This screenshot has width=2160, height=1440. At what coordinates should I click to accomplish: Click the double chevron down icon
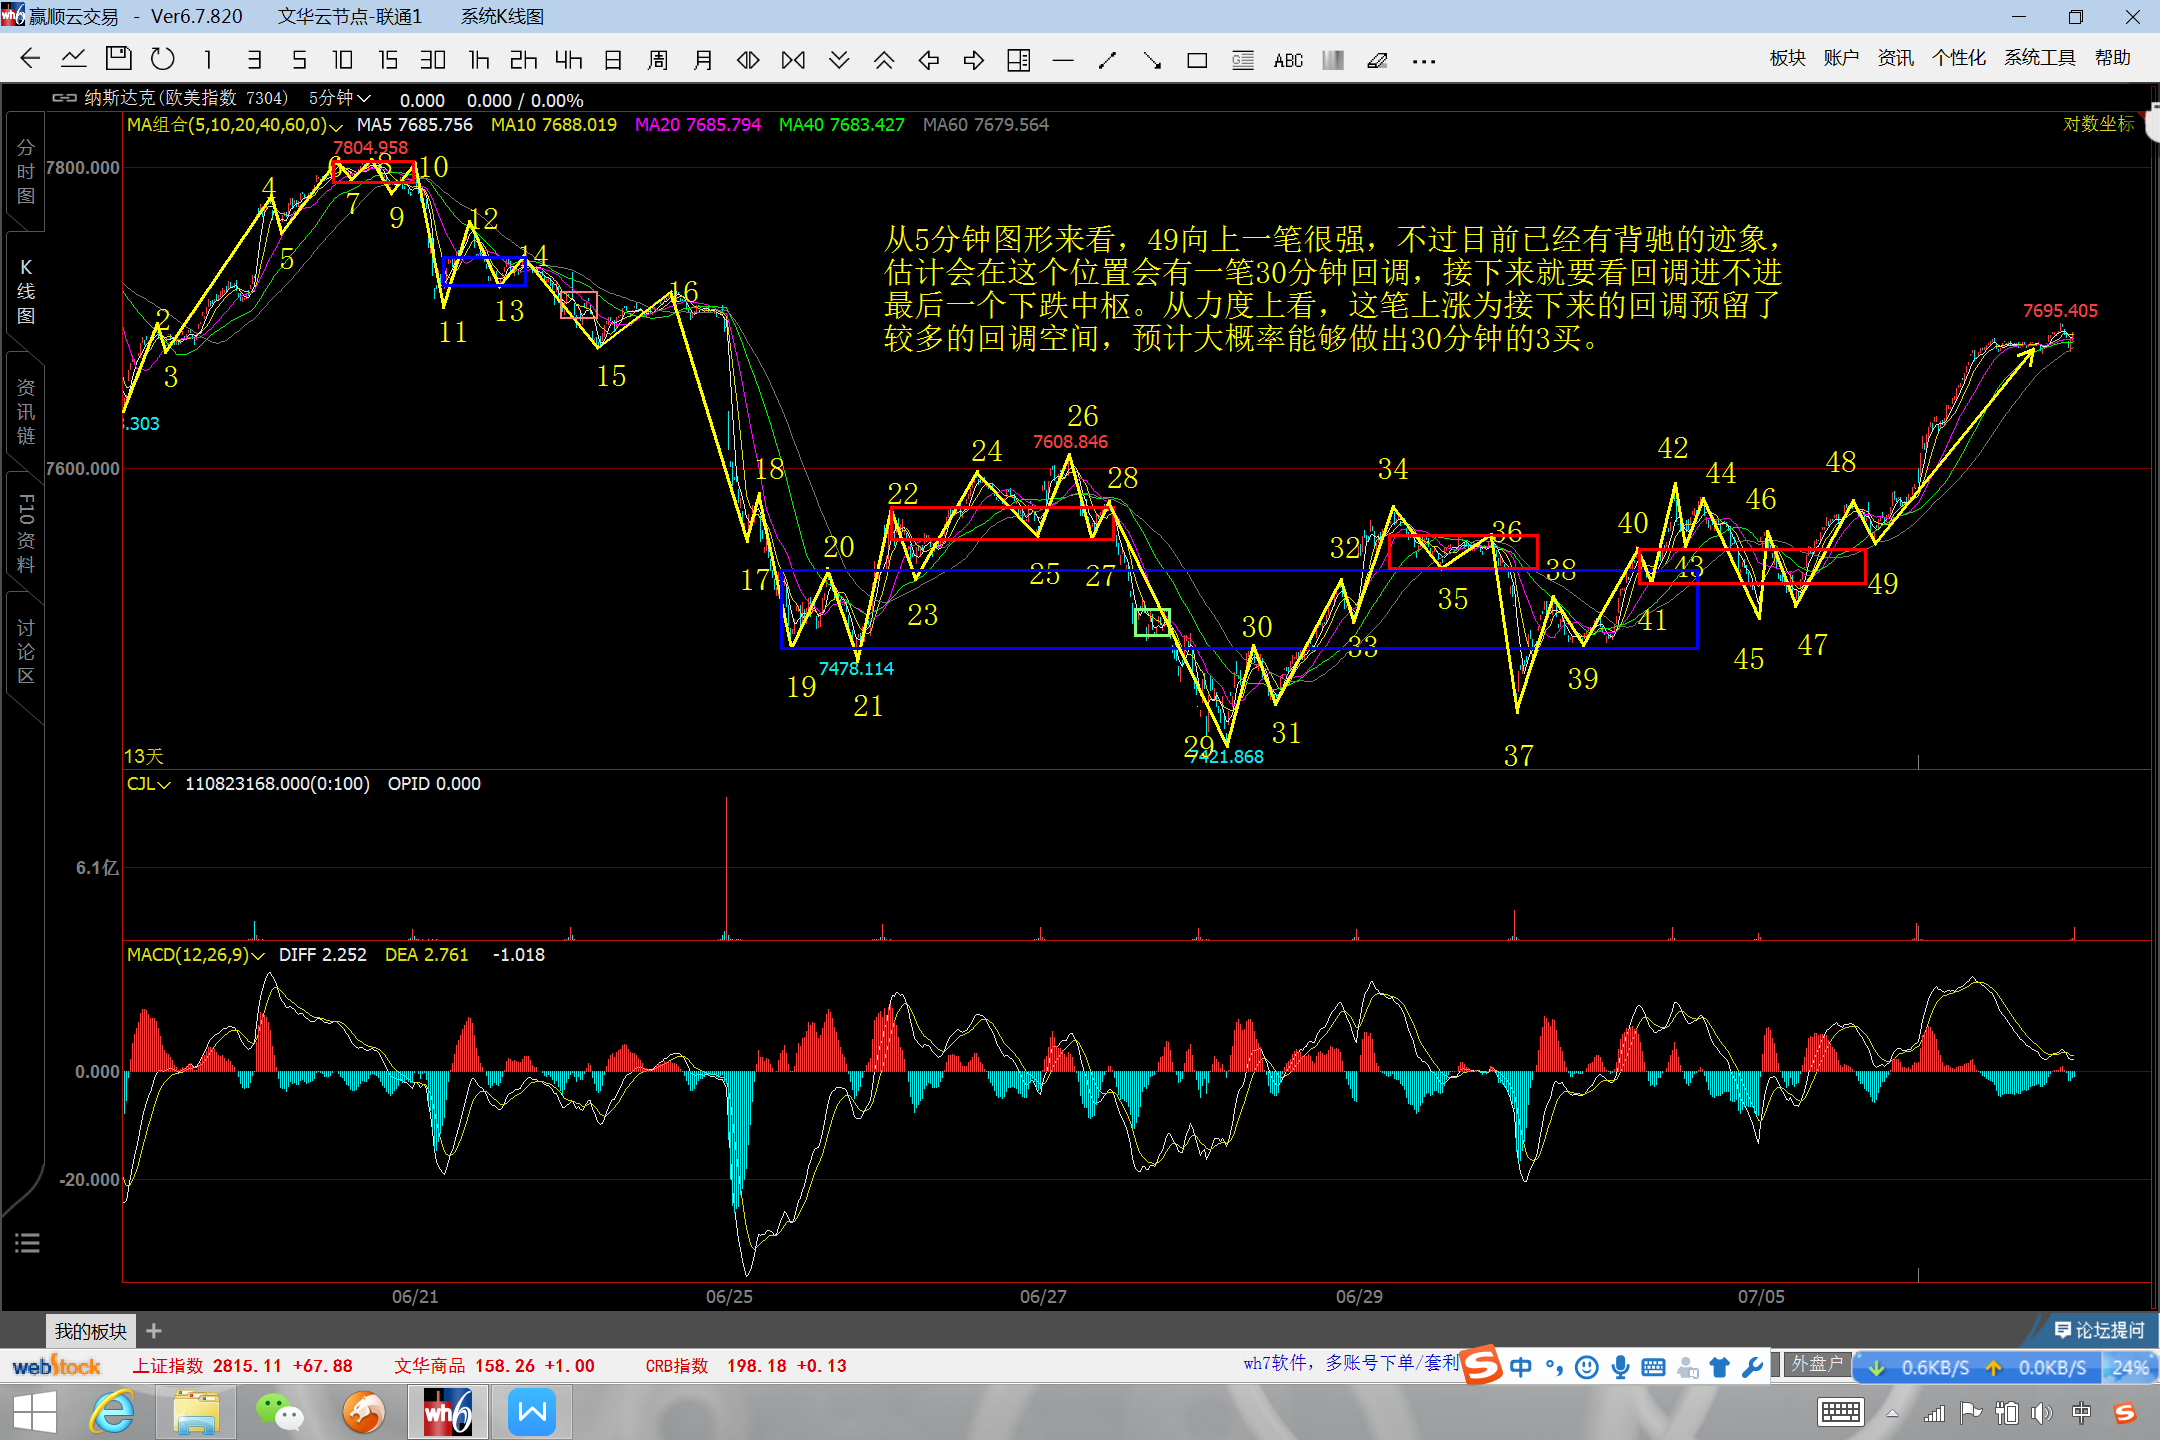(x=839, y=60)
